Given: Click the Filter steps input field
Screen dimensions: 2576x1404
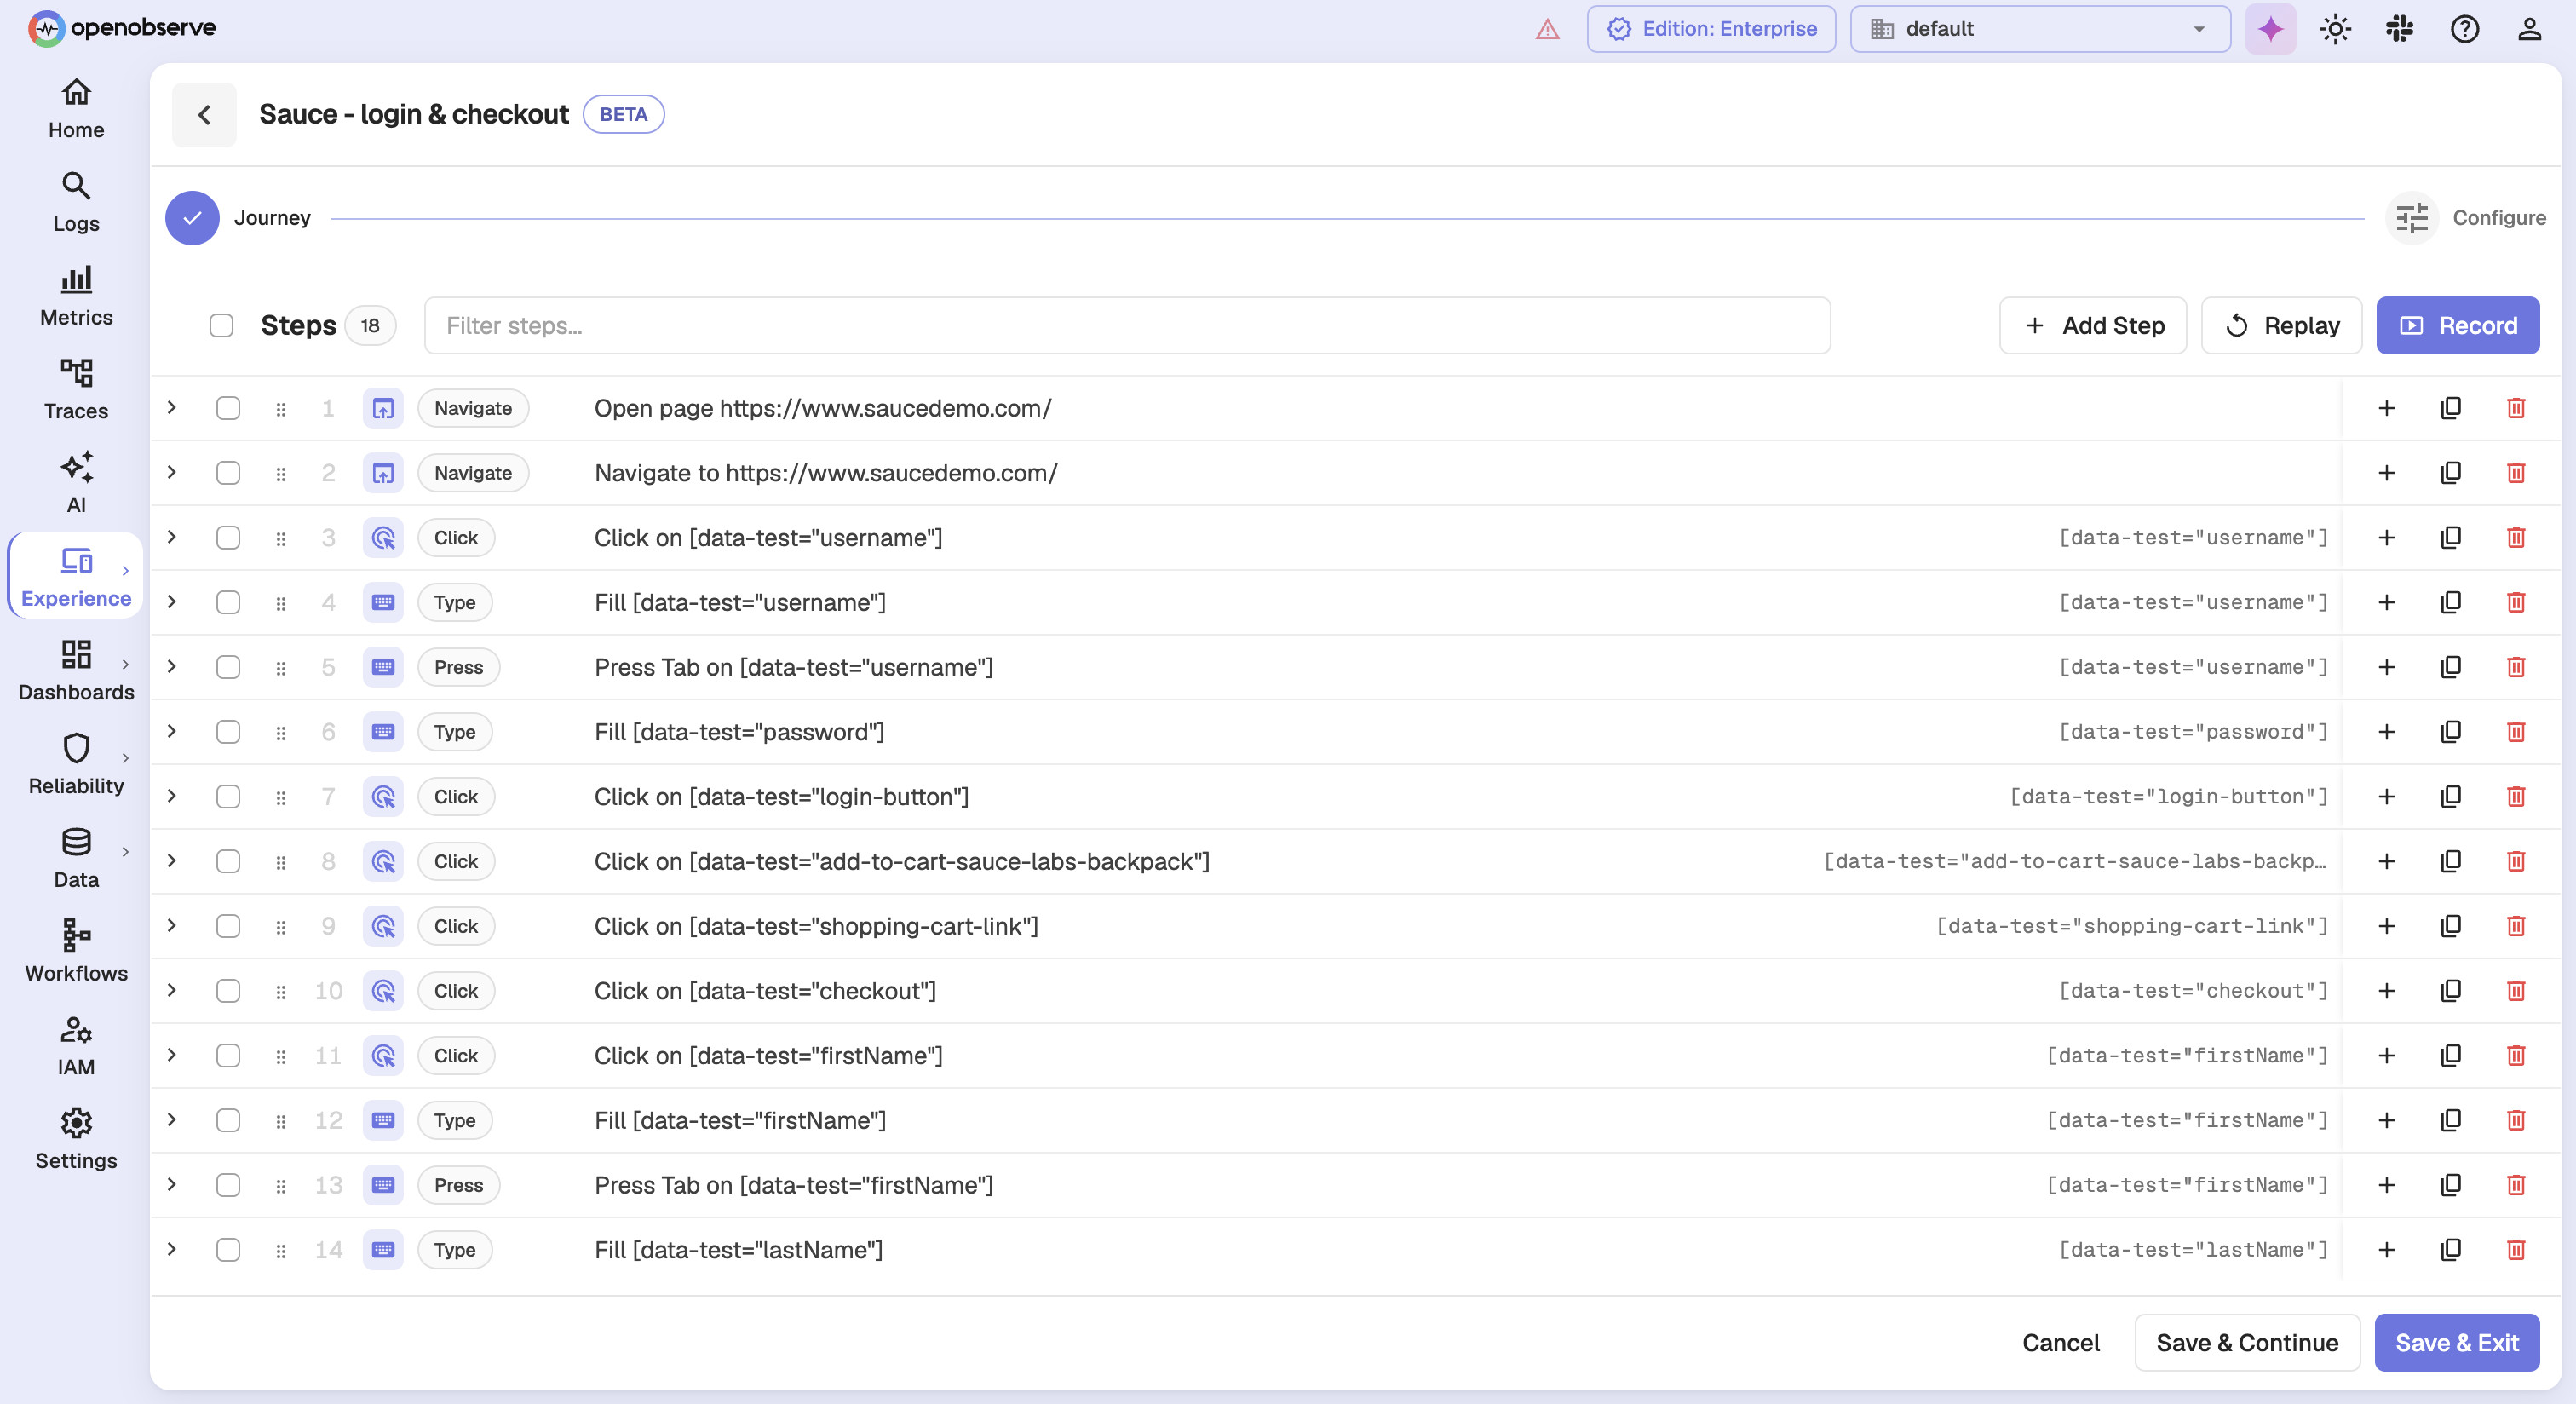Looking at the screenshot, I should (1127, 325).
